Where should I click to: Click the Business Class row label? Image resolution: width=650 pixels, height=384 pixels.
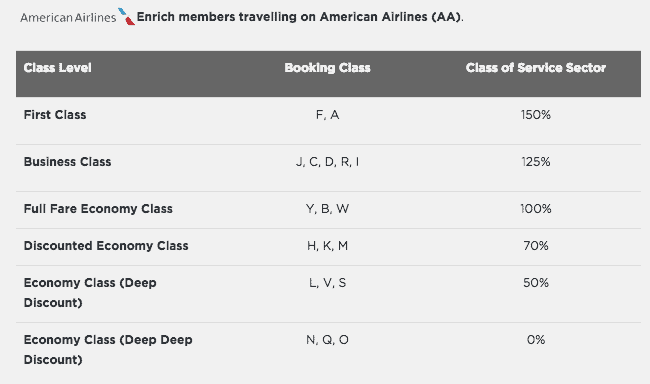(67, 162)
